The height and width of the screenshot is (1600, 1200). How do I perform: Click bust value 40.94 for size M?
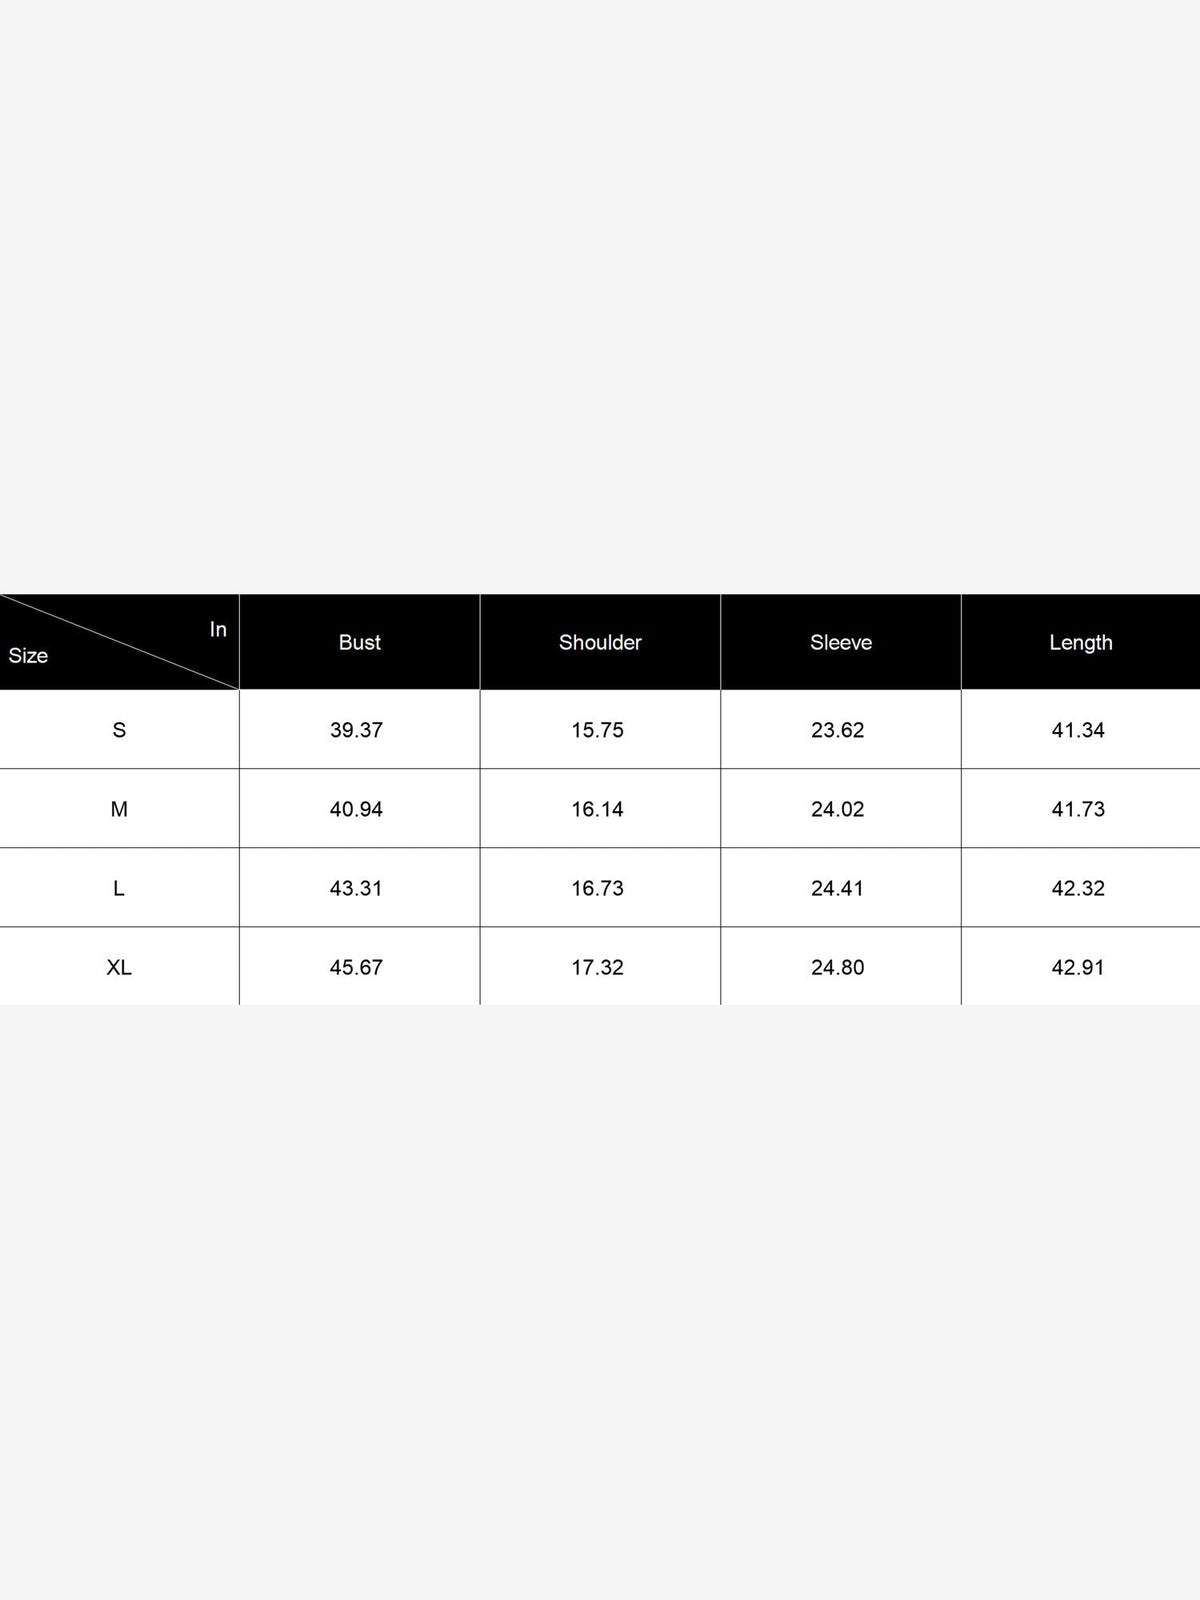coord(357,809)
